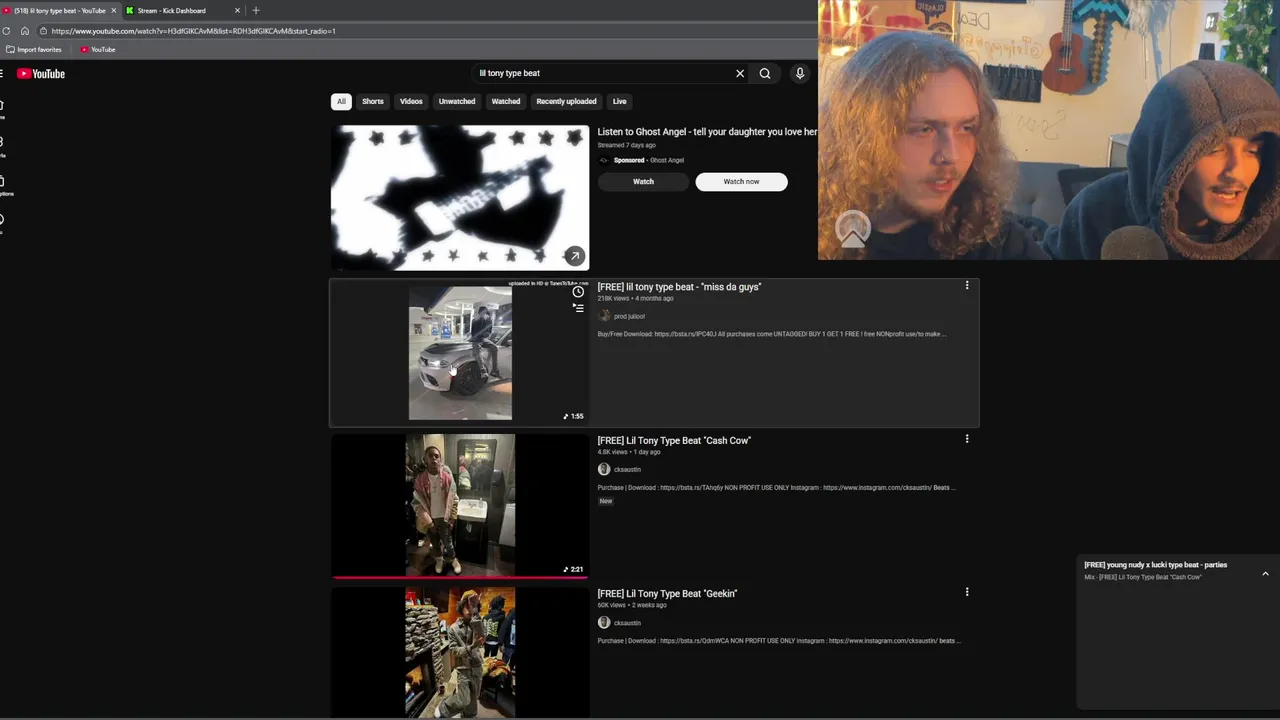Click miniplayer mix subtitle 'Cash Cow'

click(x=1142, y=577)
